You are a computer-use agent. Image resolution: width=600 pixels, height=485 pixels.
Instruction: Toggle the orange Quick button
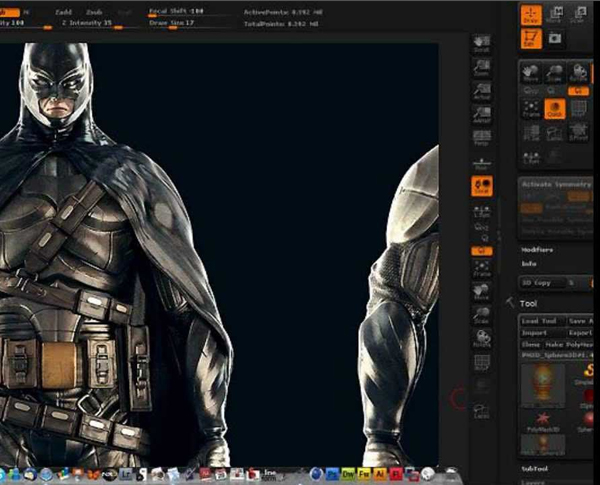[554, 108]
